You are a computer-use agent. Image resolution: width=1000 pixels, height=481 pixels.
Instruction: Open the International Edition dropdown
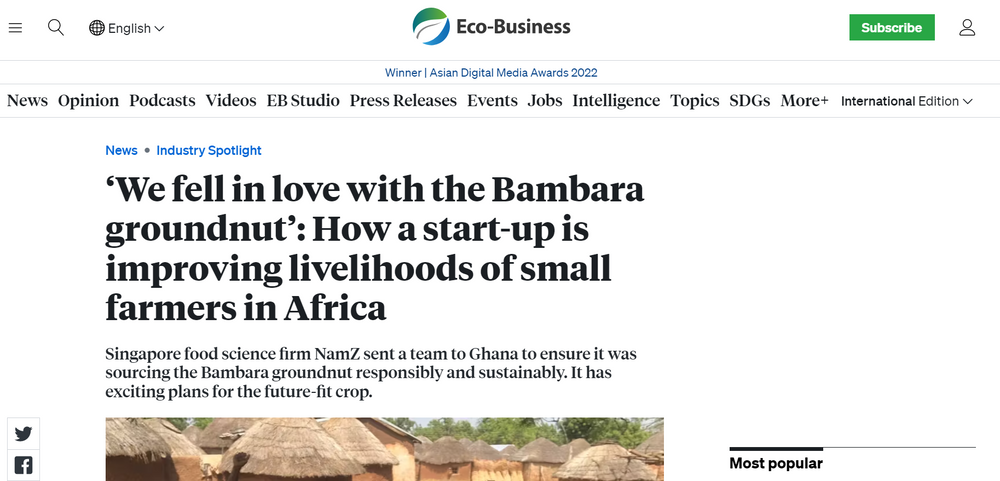(906, 101)
